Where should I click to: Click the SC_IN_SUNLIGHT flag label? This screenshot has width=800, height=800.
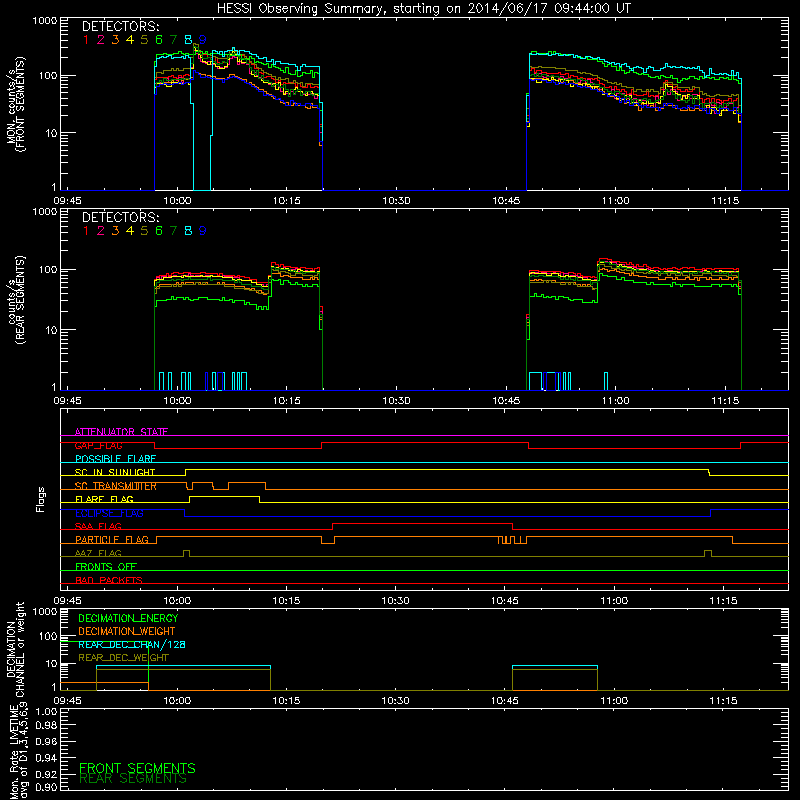point(115,472)
